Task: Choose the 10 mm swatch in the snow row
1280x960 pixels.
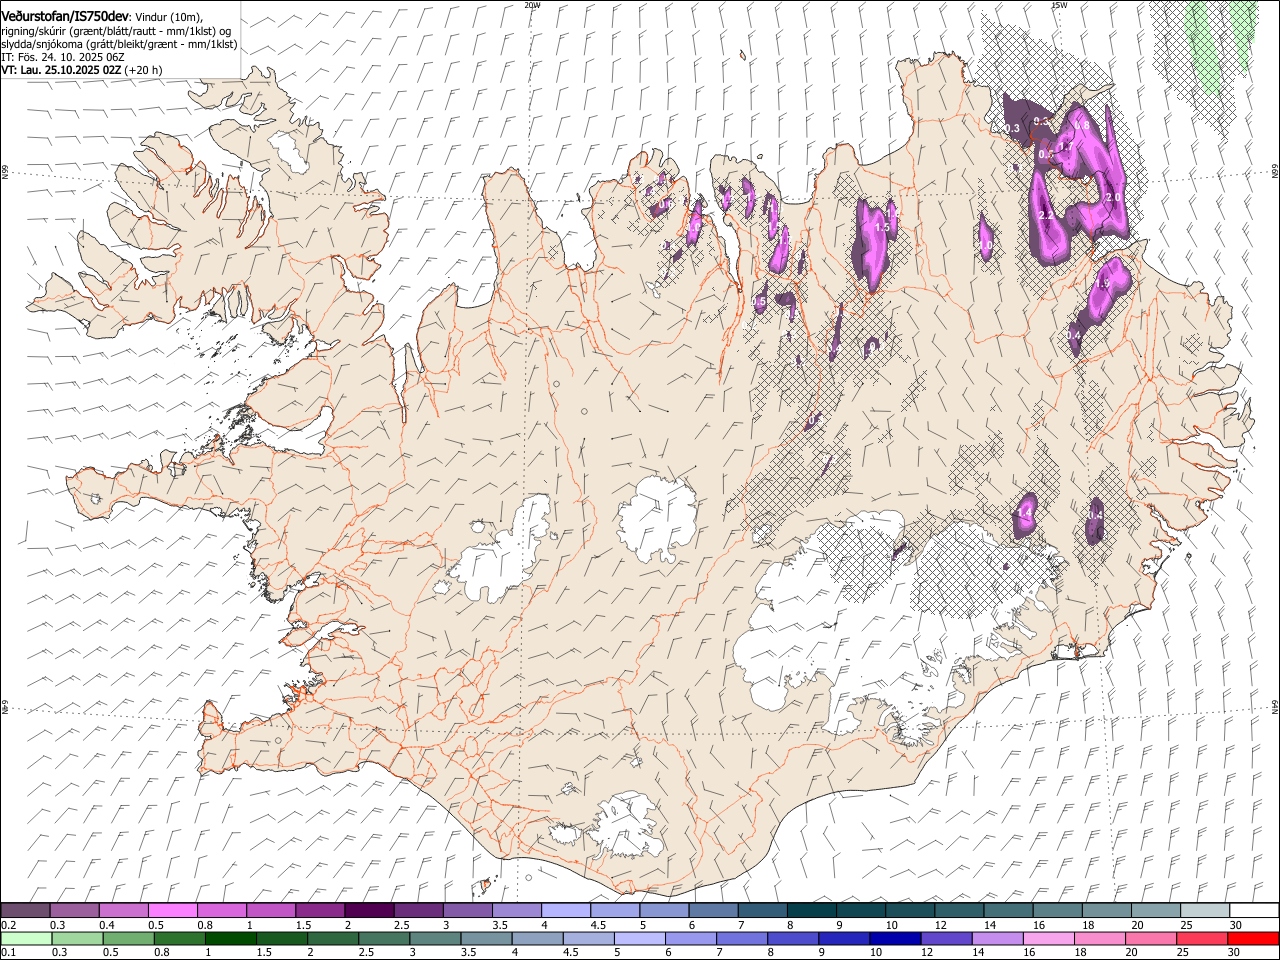Action: [x=909, y=911]
